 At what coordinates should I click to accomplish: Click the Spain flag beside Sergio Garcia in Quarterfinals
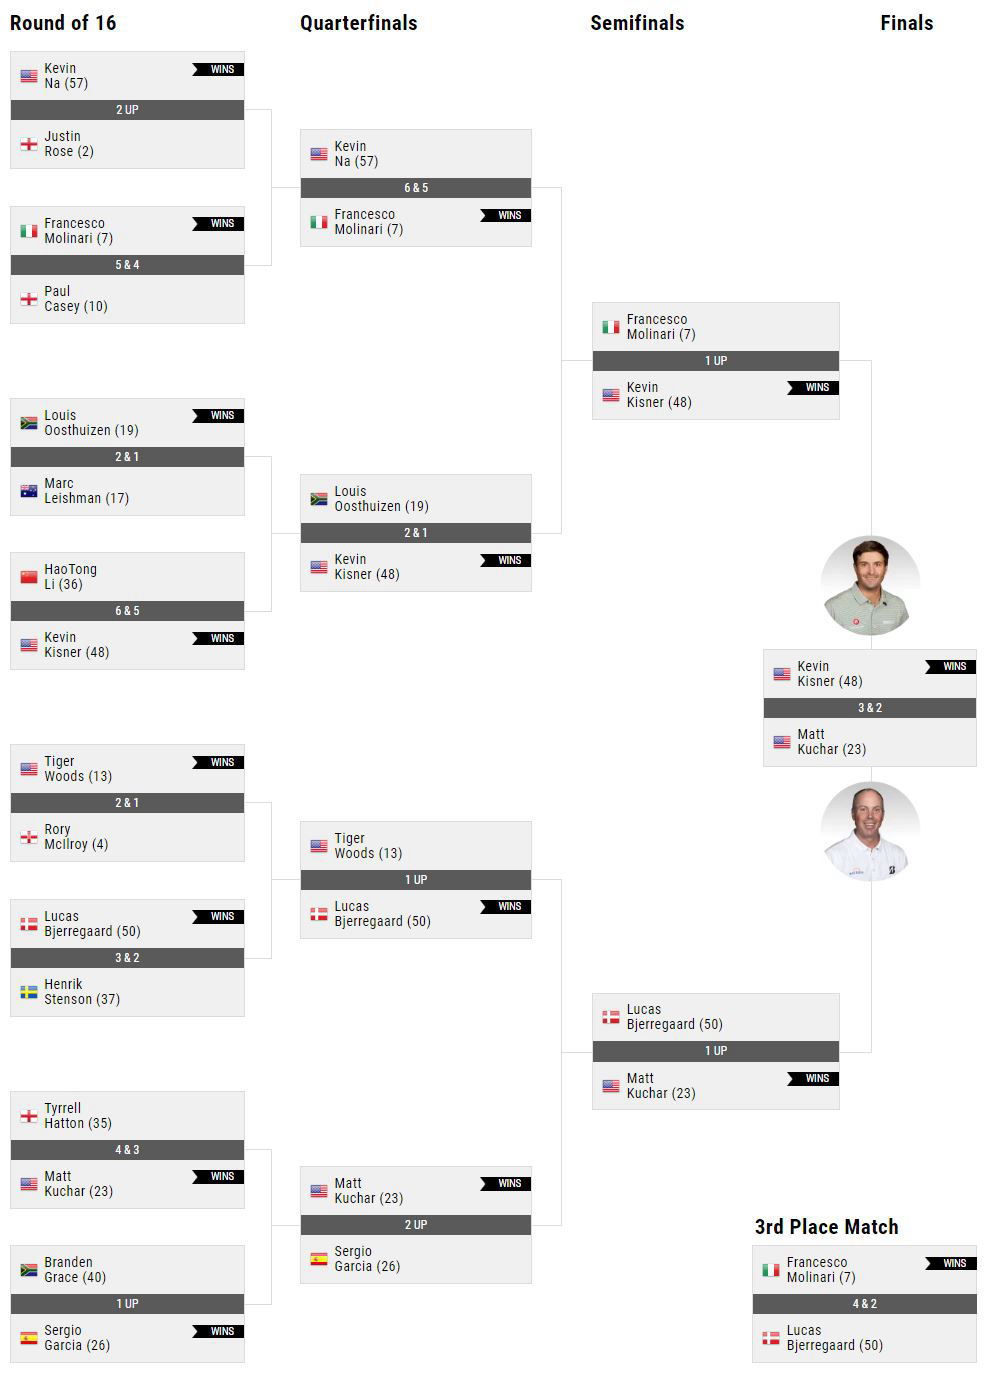pos(319,1259)
